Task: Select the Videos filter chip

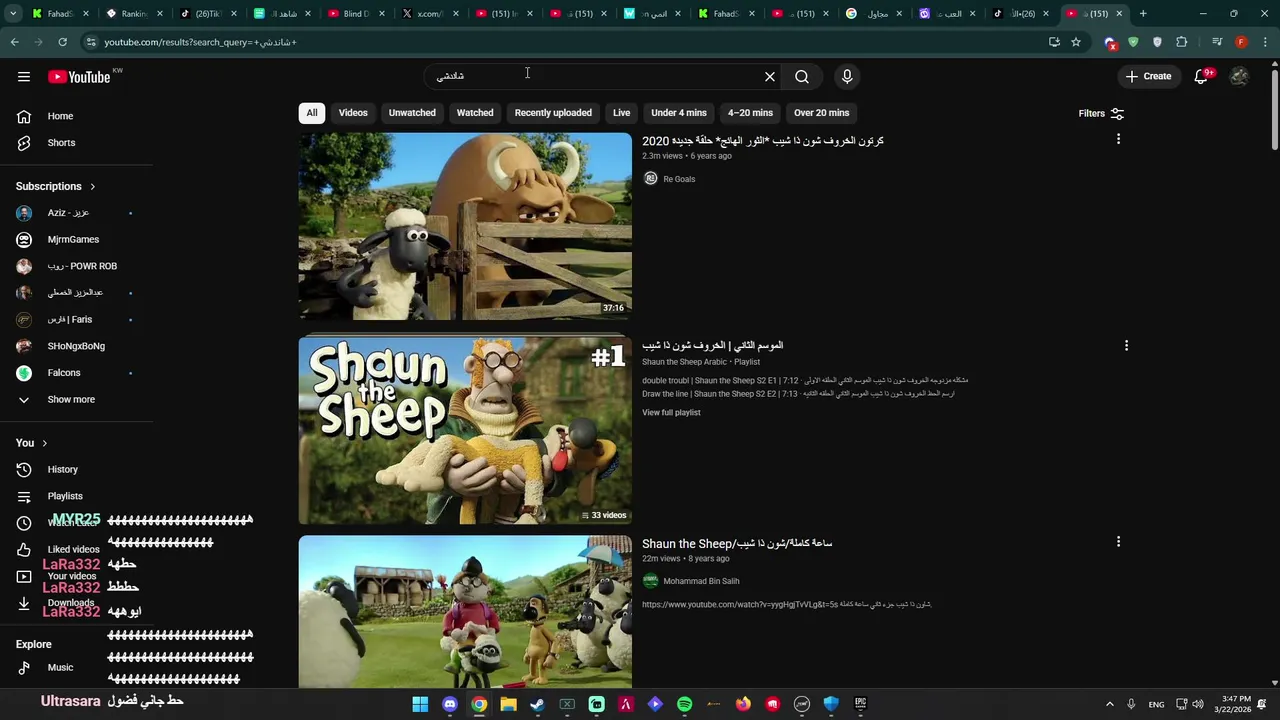Action: click(353, 113)
